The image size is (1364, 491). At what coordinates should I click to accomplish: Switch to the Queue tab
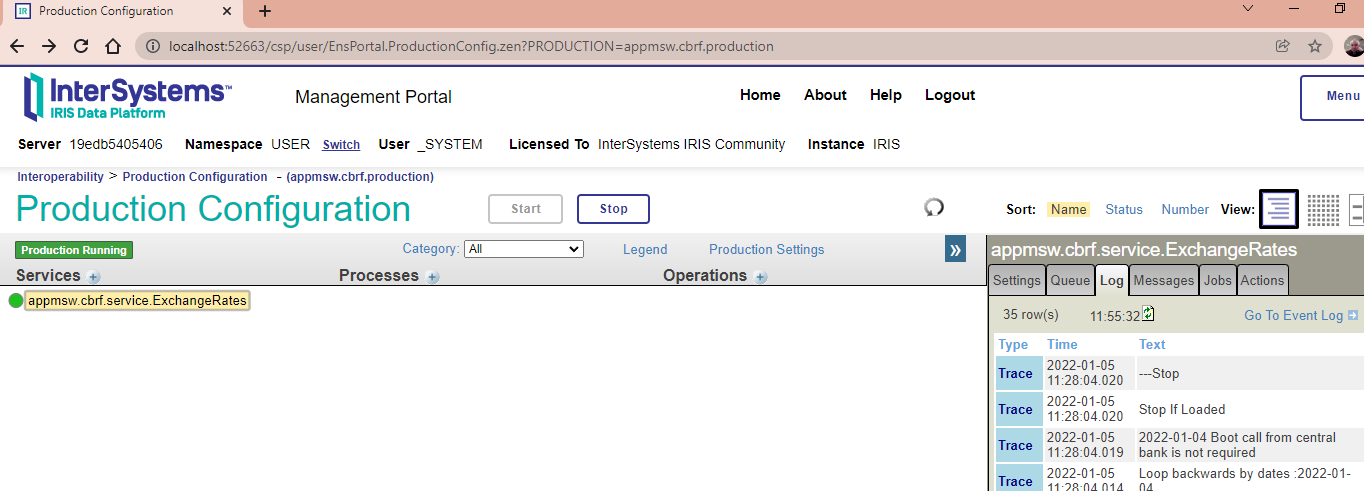tap(1070, 280)
